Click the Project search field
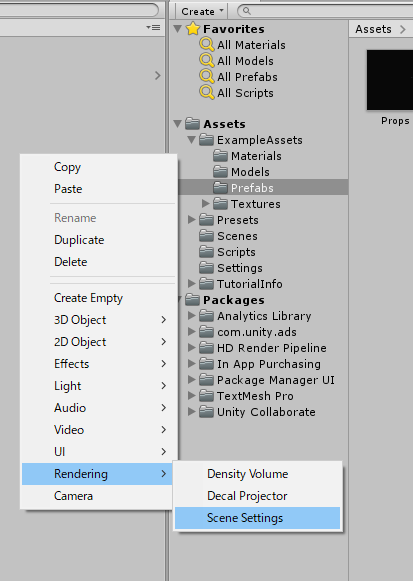413x581 pixels. (x=325, y=11)
